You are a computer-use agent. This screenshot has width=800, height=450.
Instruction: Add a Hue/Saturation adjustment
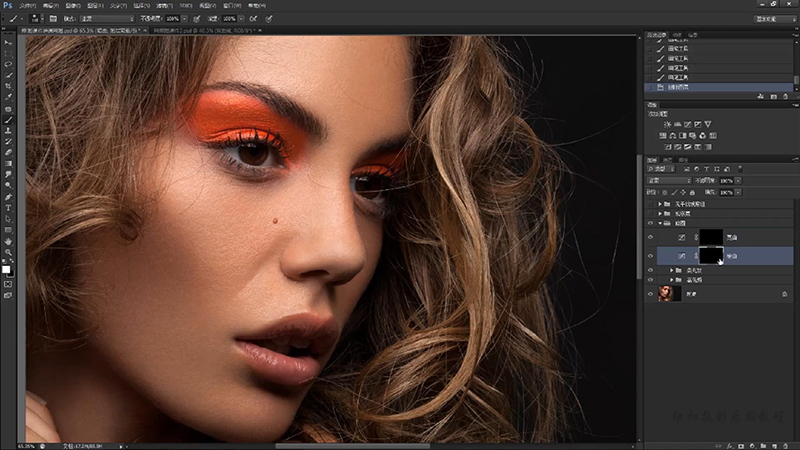pos(663,136)
